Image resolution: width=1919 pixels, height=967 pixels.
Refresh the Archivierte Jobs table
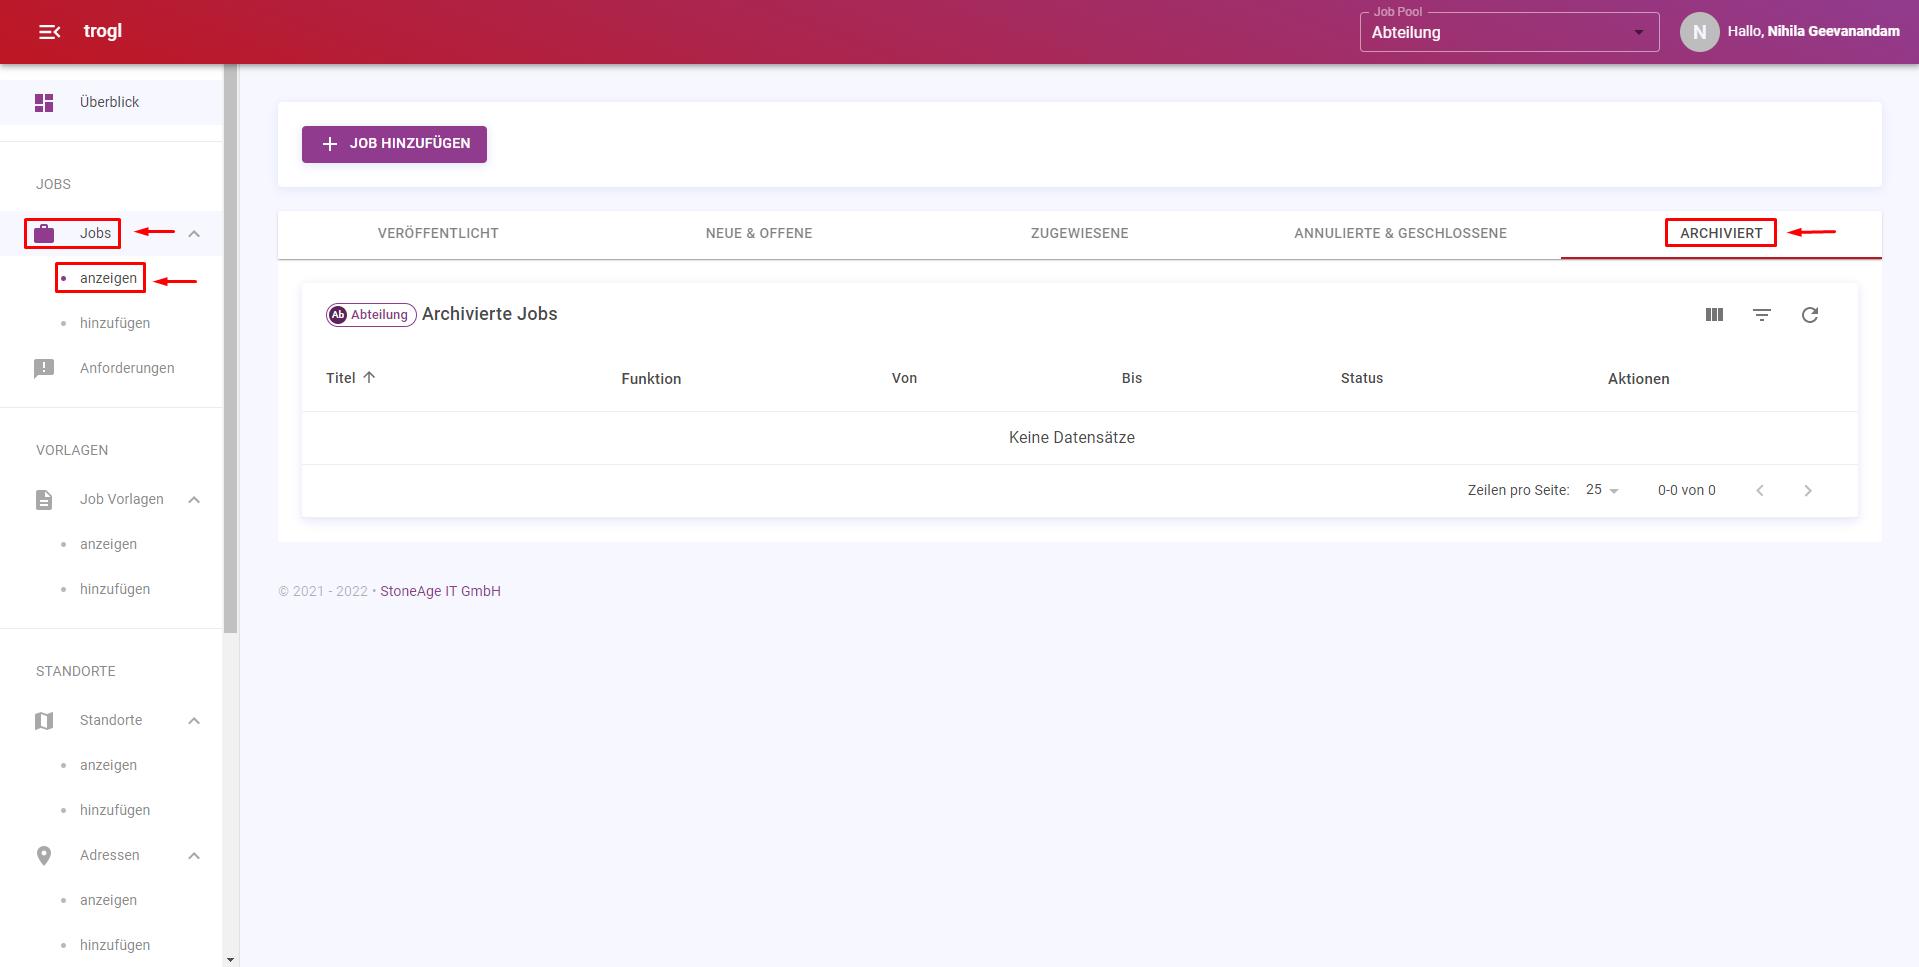point(1810,315)
